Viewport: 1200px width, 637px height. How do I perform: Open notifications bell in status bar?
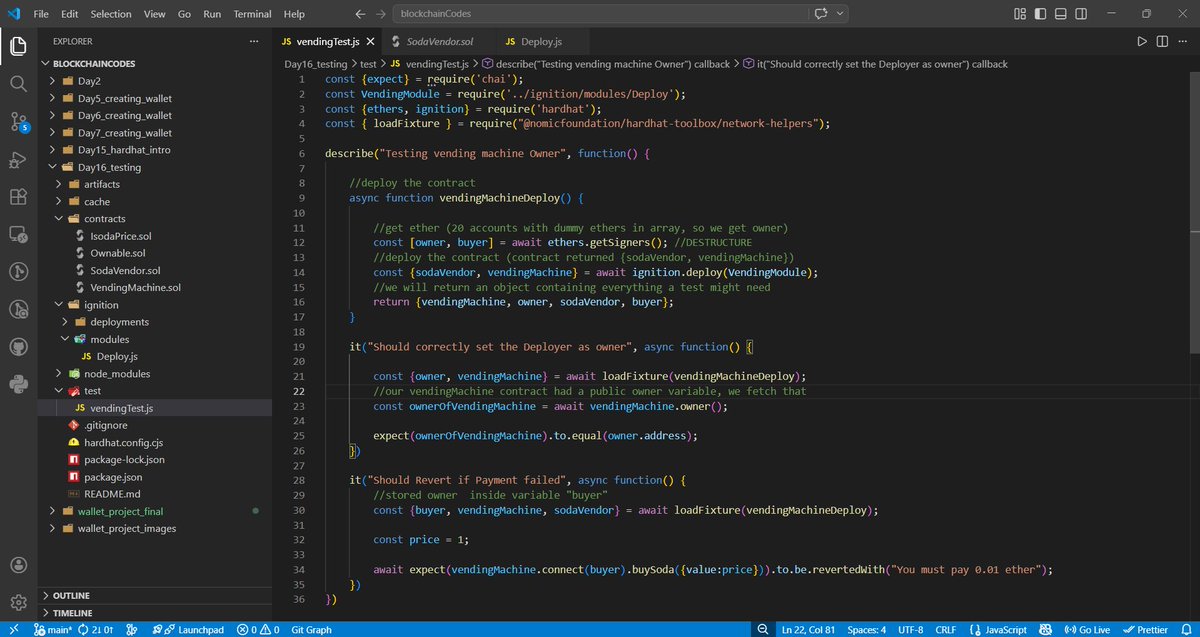click(x=1184, y=630)
